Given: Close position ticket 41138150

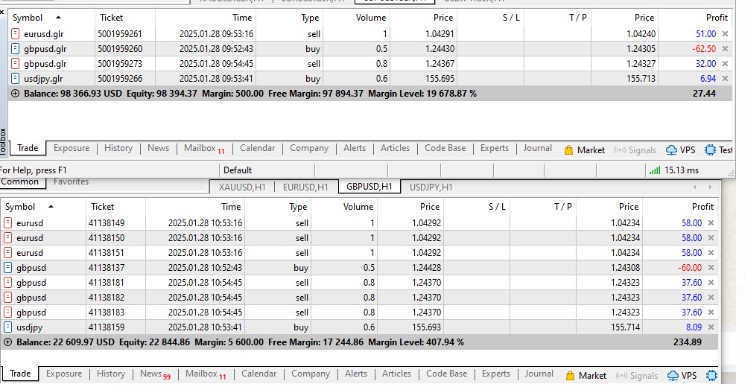Looking at the screenshot, I should click(711, 237).
